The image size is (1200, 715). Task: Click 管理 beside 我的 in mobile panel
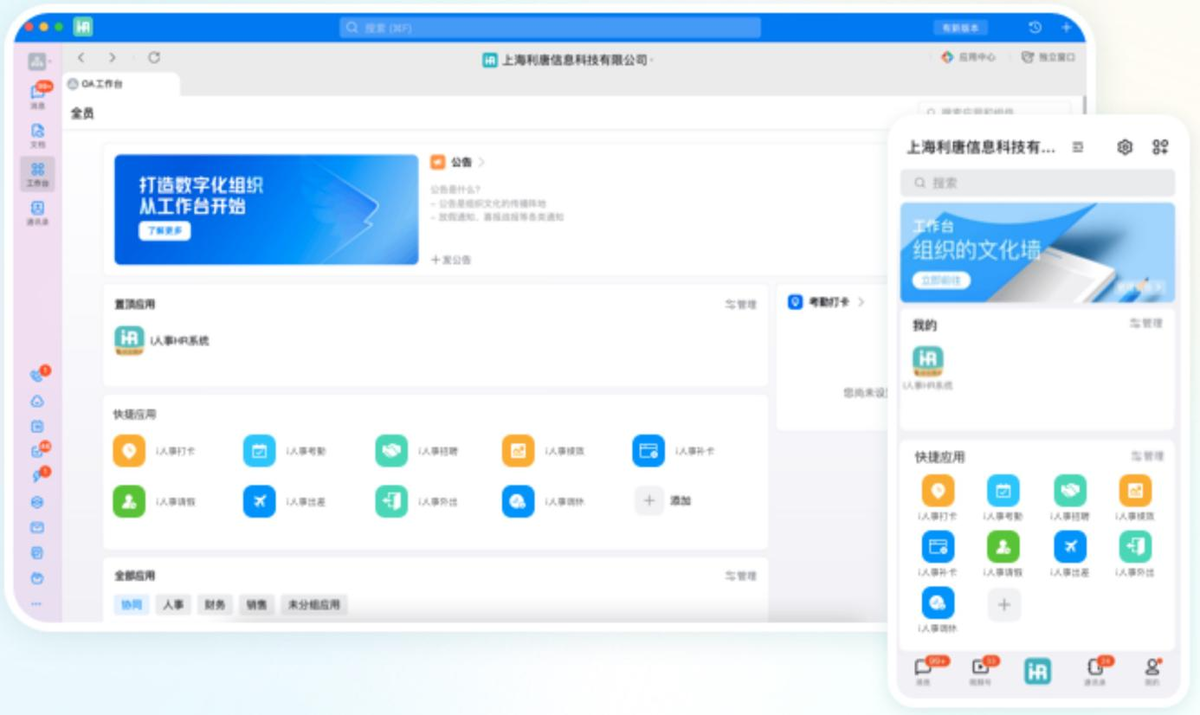pos(1147,324)
